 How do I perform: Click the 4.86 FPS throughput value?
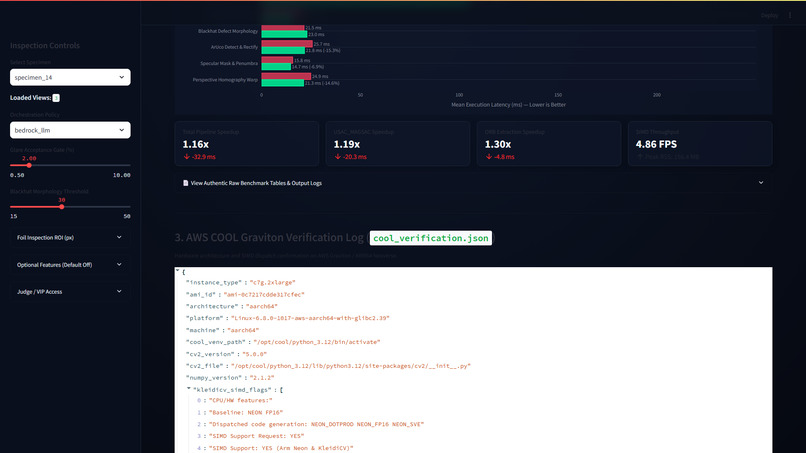click(x=656, y=144)
